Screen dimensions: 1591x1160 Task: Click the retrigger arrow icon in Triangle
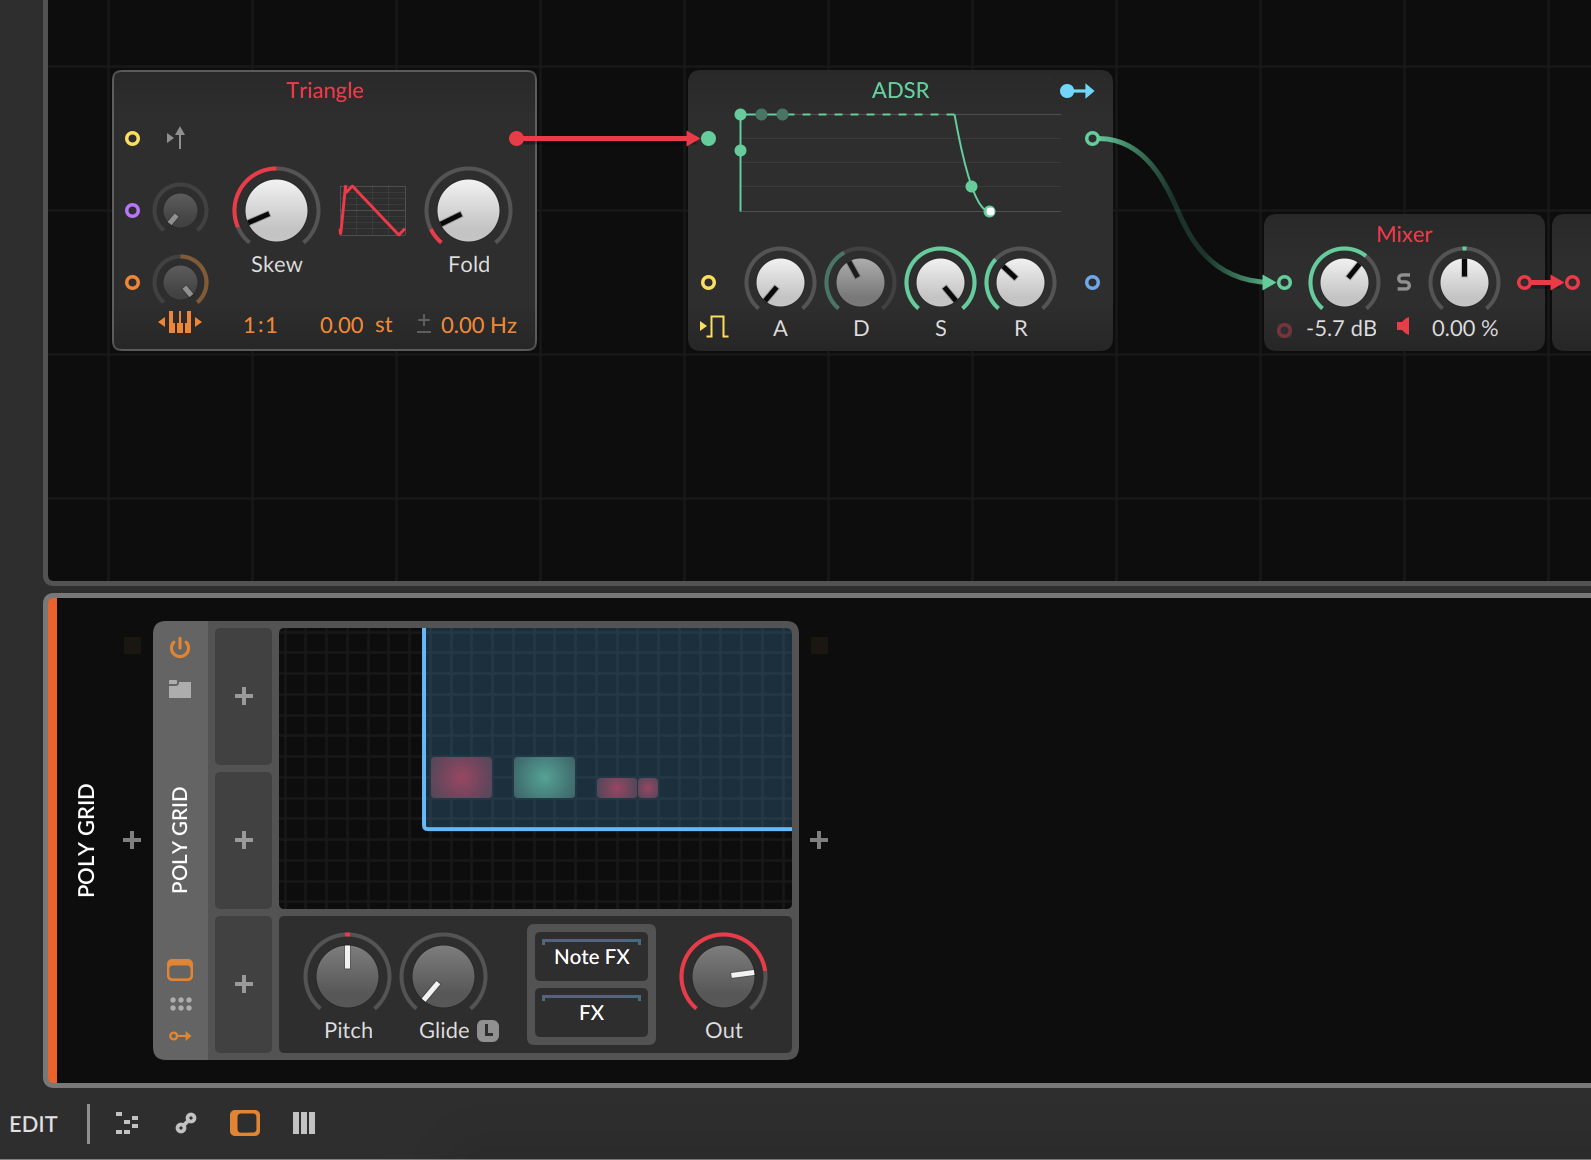point(176,138)
